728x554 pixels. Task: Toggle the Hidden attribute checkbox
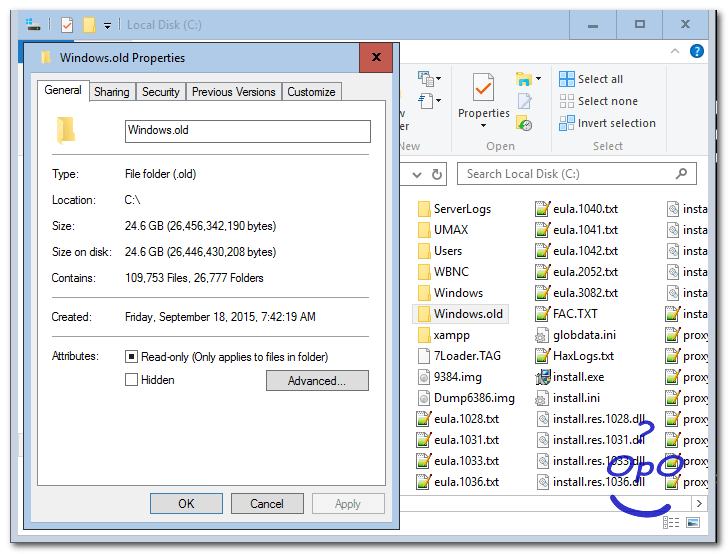tap(131, 380)
